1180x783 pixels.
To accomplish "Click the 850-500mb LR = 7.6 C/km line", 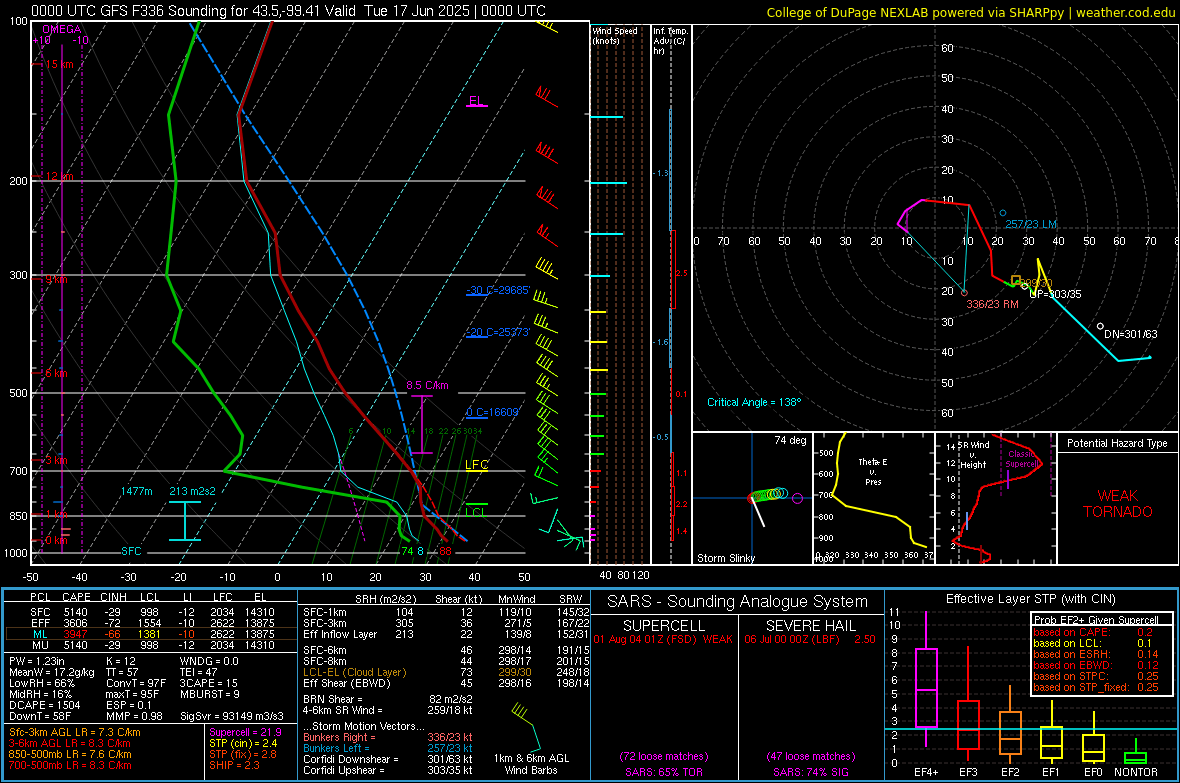I will 70,754.
